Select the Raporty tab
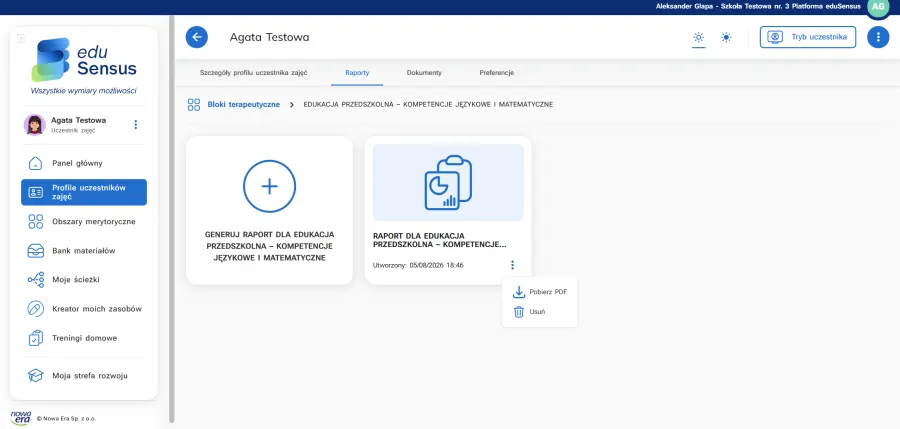Screen dimensions: 900x429 point(357,73)
